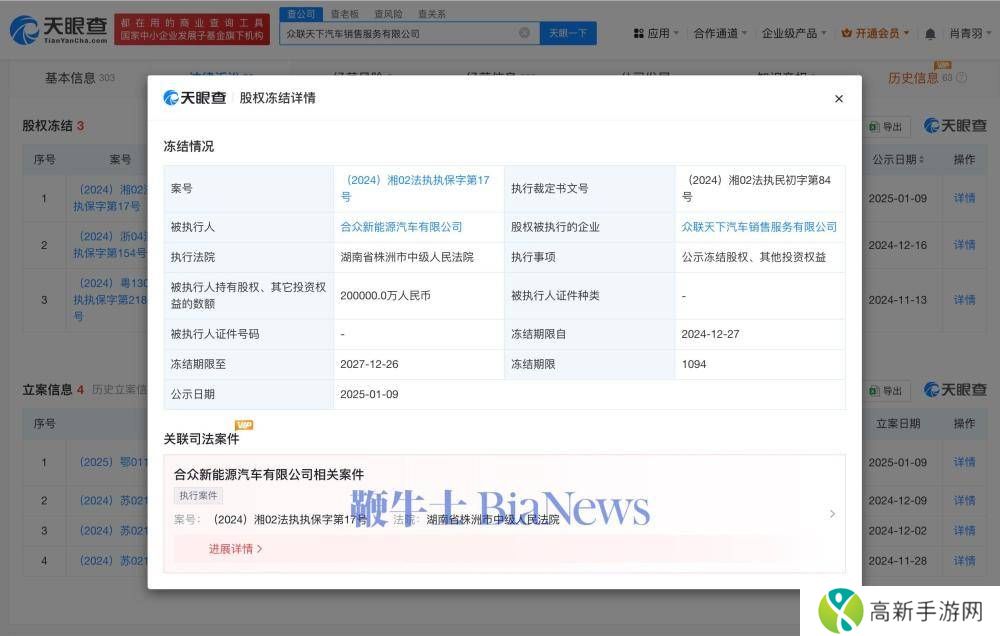Switch to the 查风险 search tab
The image size is (1000, 636).
tap(389, 14)
